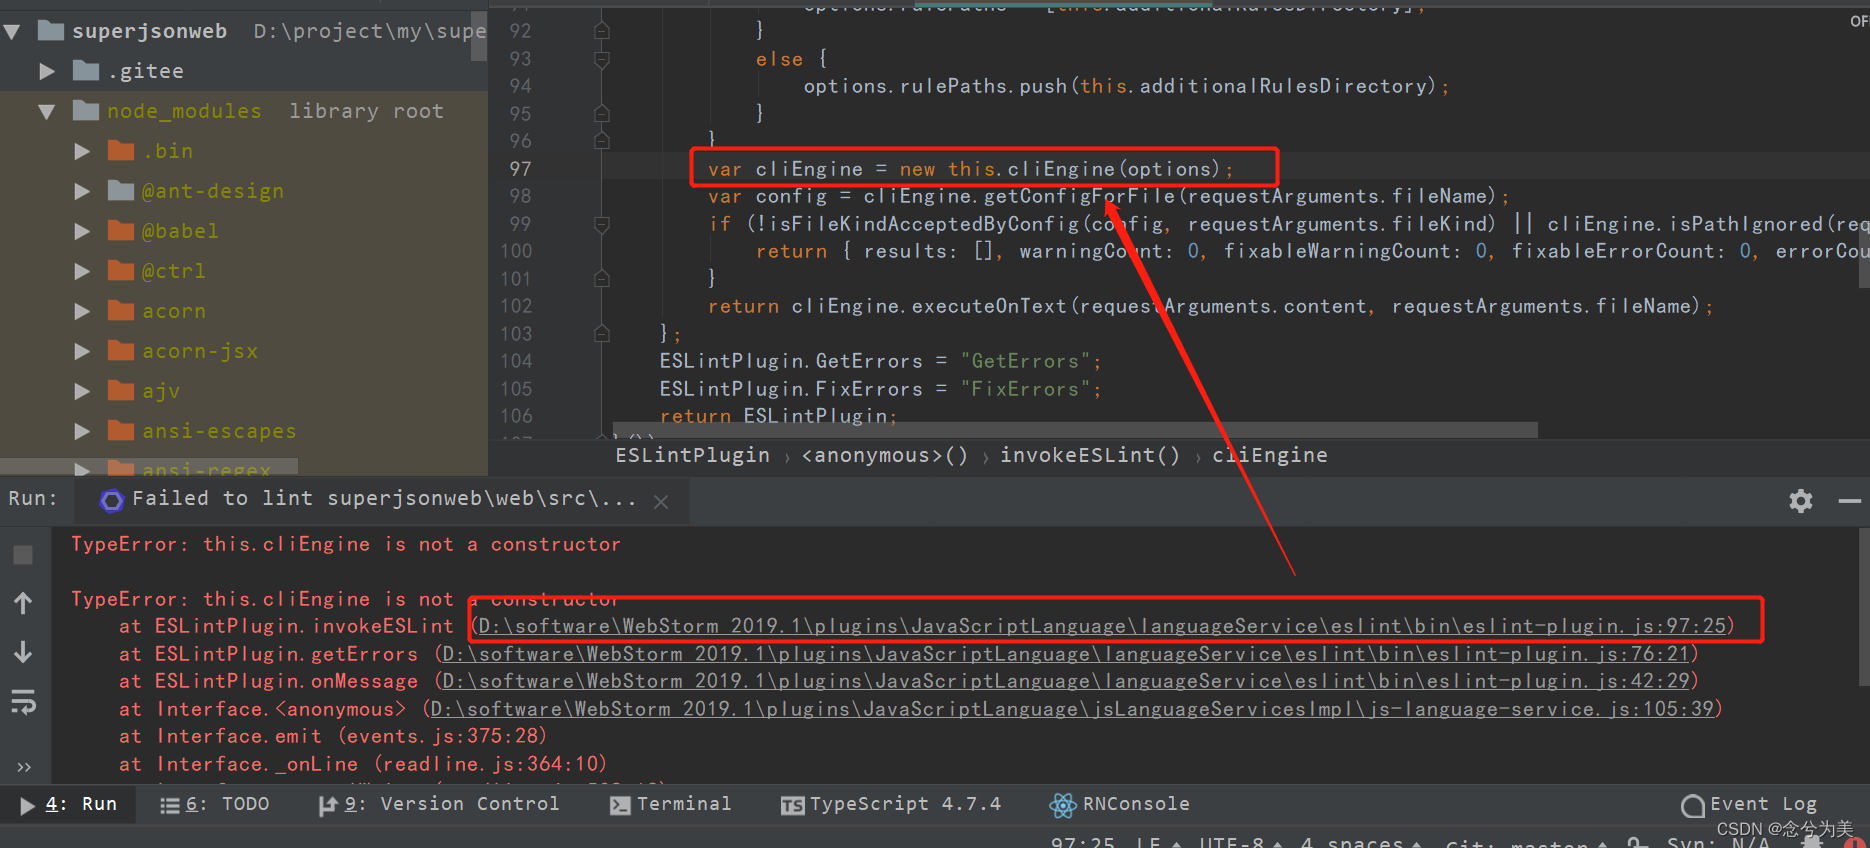Open the Terminal tool window
The height and width of the screenshot is (848, 1870).
[x=671, y=804]
